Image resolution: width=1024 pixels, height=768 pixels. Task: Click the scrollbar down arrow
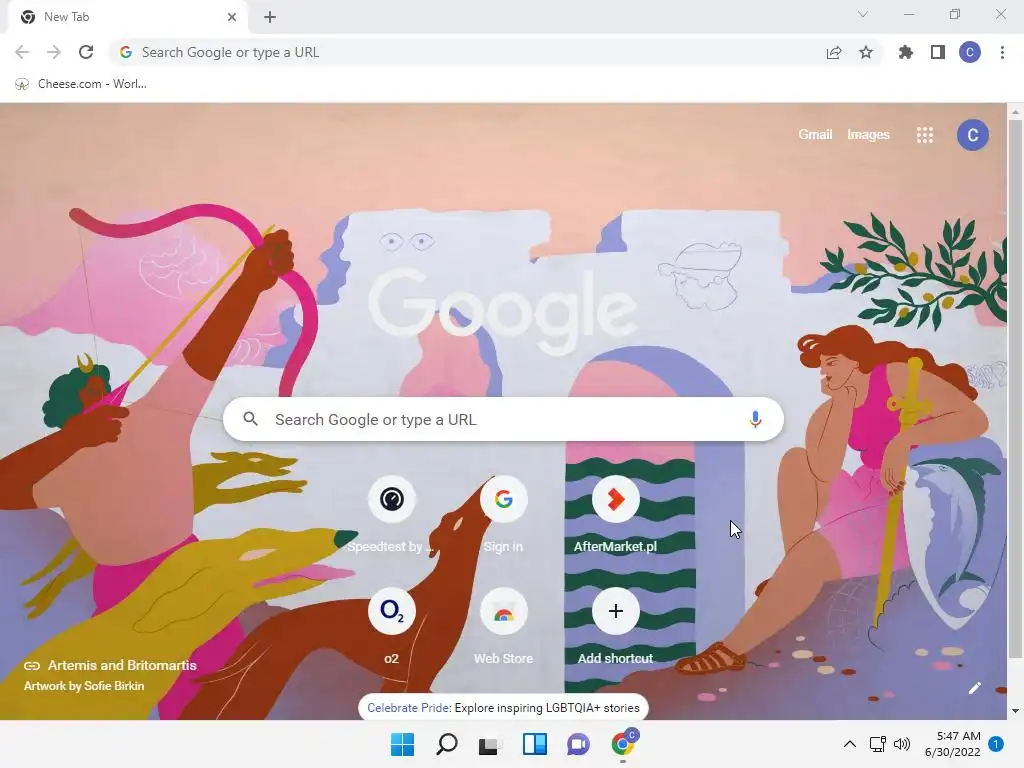click(1015, 711)
